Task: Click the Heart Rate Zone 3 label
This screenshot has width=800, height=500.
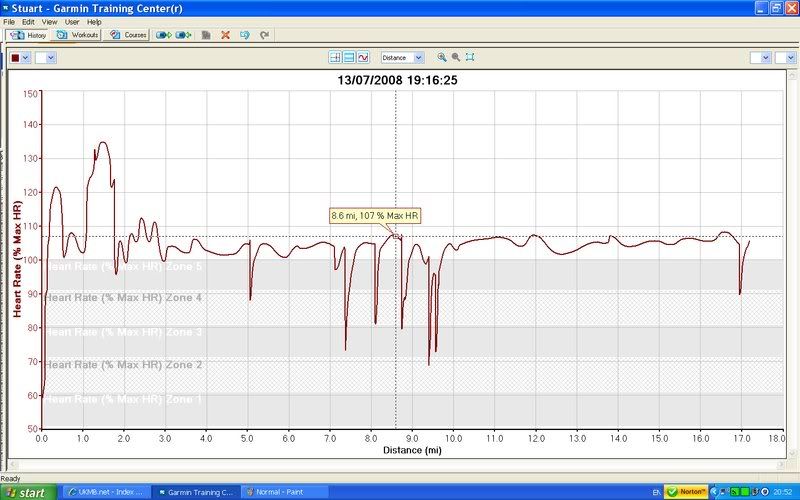Action: (123, 332)
